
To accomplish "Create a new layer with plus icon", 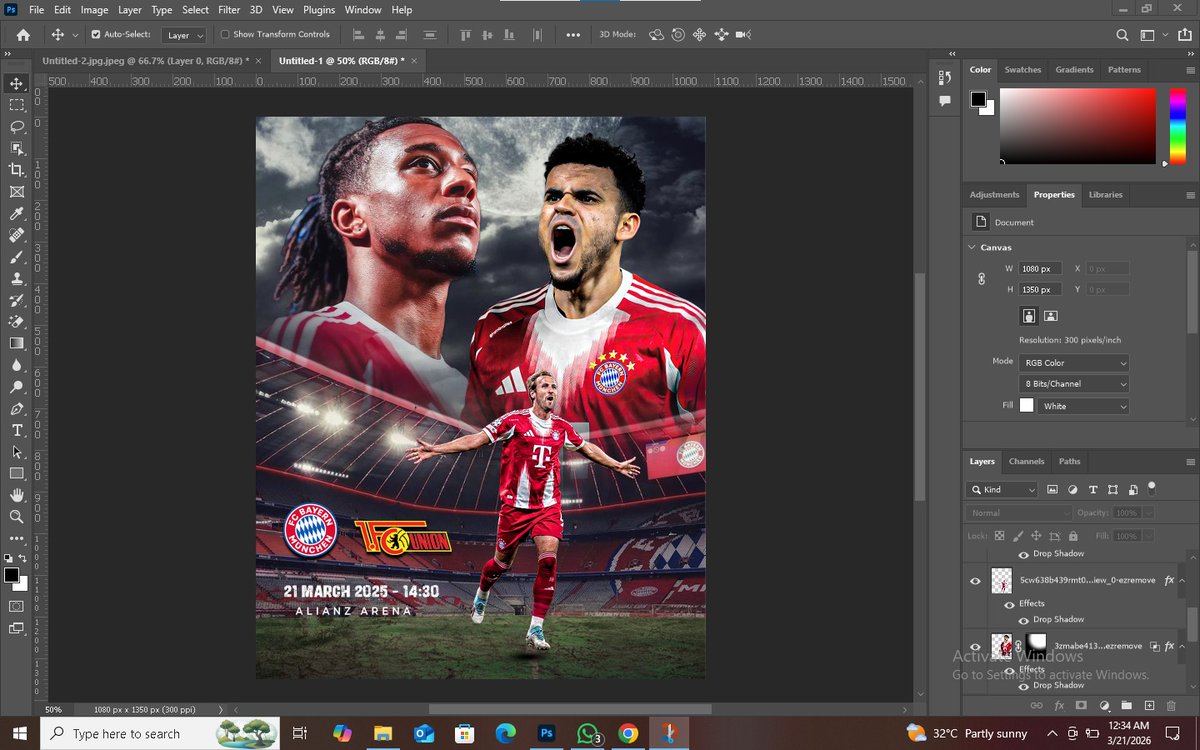I will click(1149, 706).
